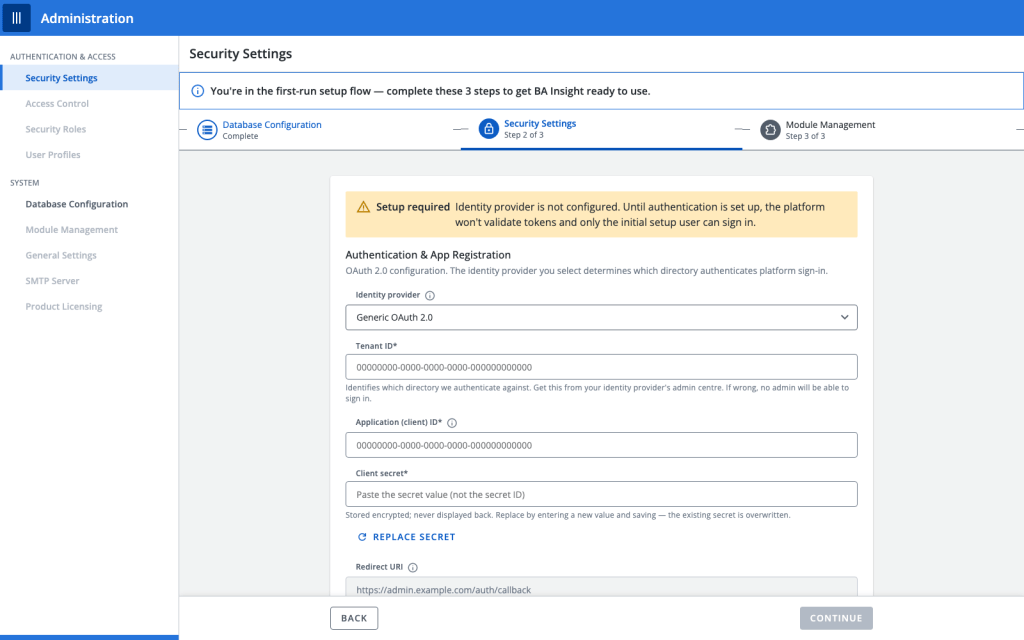1024x640 pixels.
Task: Show the Redirect URI info icon
Action: click(413, 568)
